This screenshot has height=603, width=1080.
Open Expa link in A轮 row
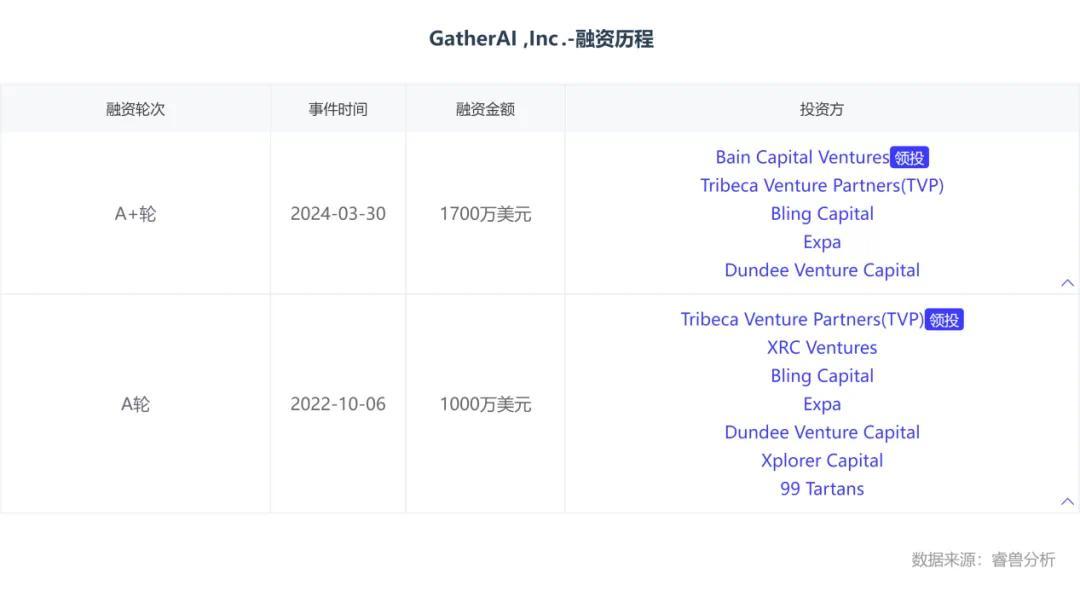822,405
